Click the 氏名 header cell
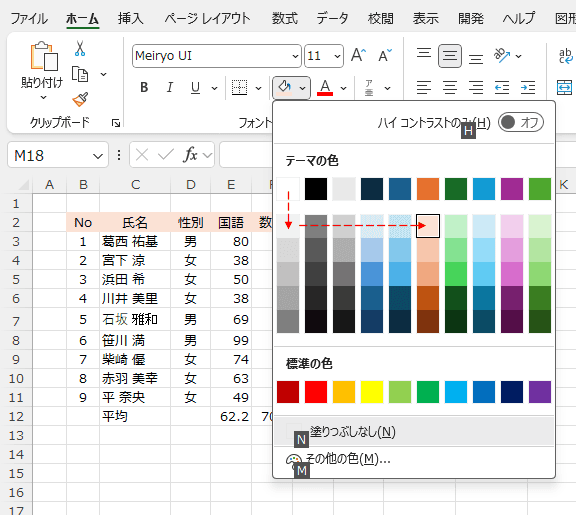 click(135, 223)
